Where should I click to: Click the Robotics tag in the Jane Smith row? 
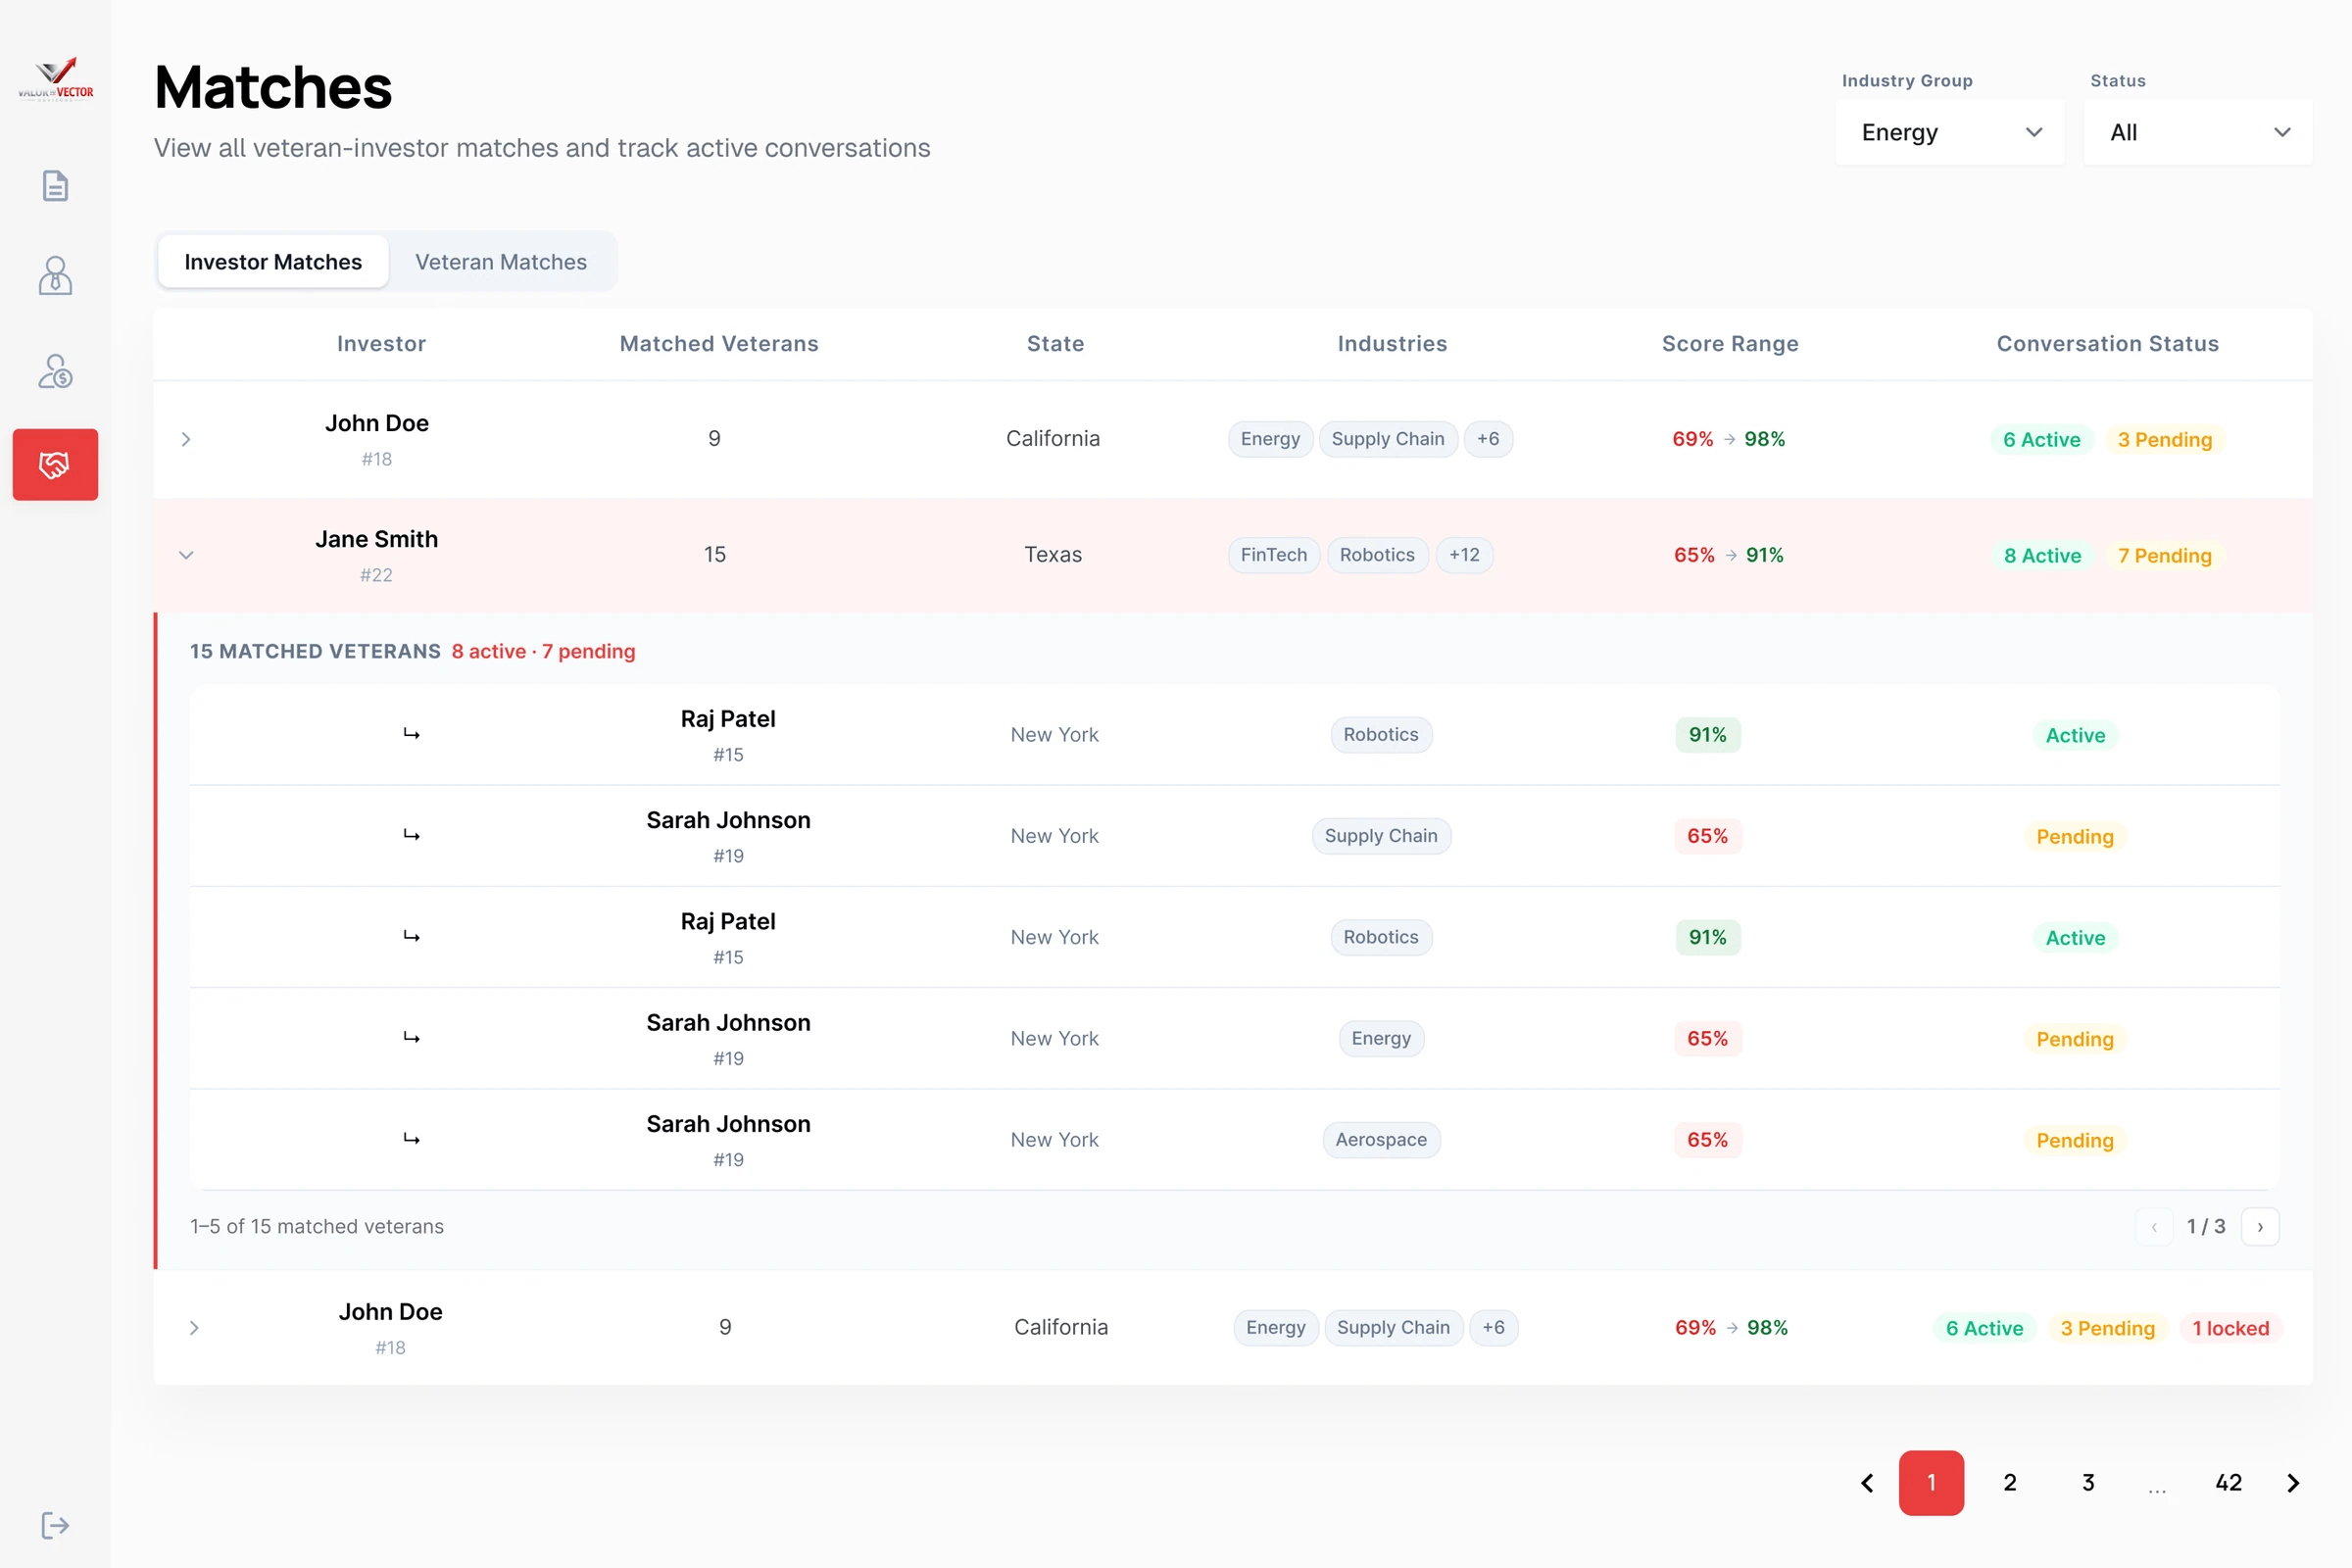[1377, 555]
